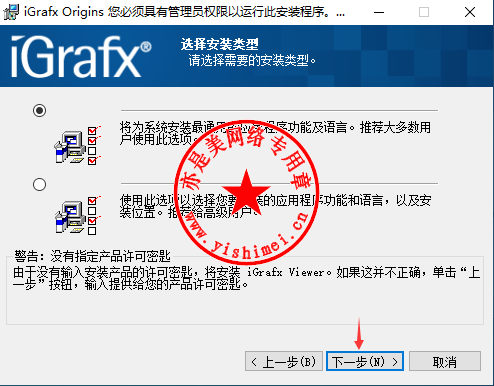Click the custom install computer checklist icon
This screenshot has height=386, width=494.
(x=77, y=216)
